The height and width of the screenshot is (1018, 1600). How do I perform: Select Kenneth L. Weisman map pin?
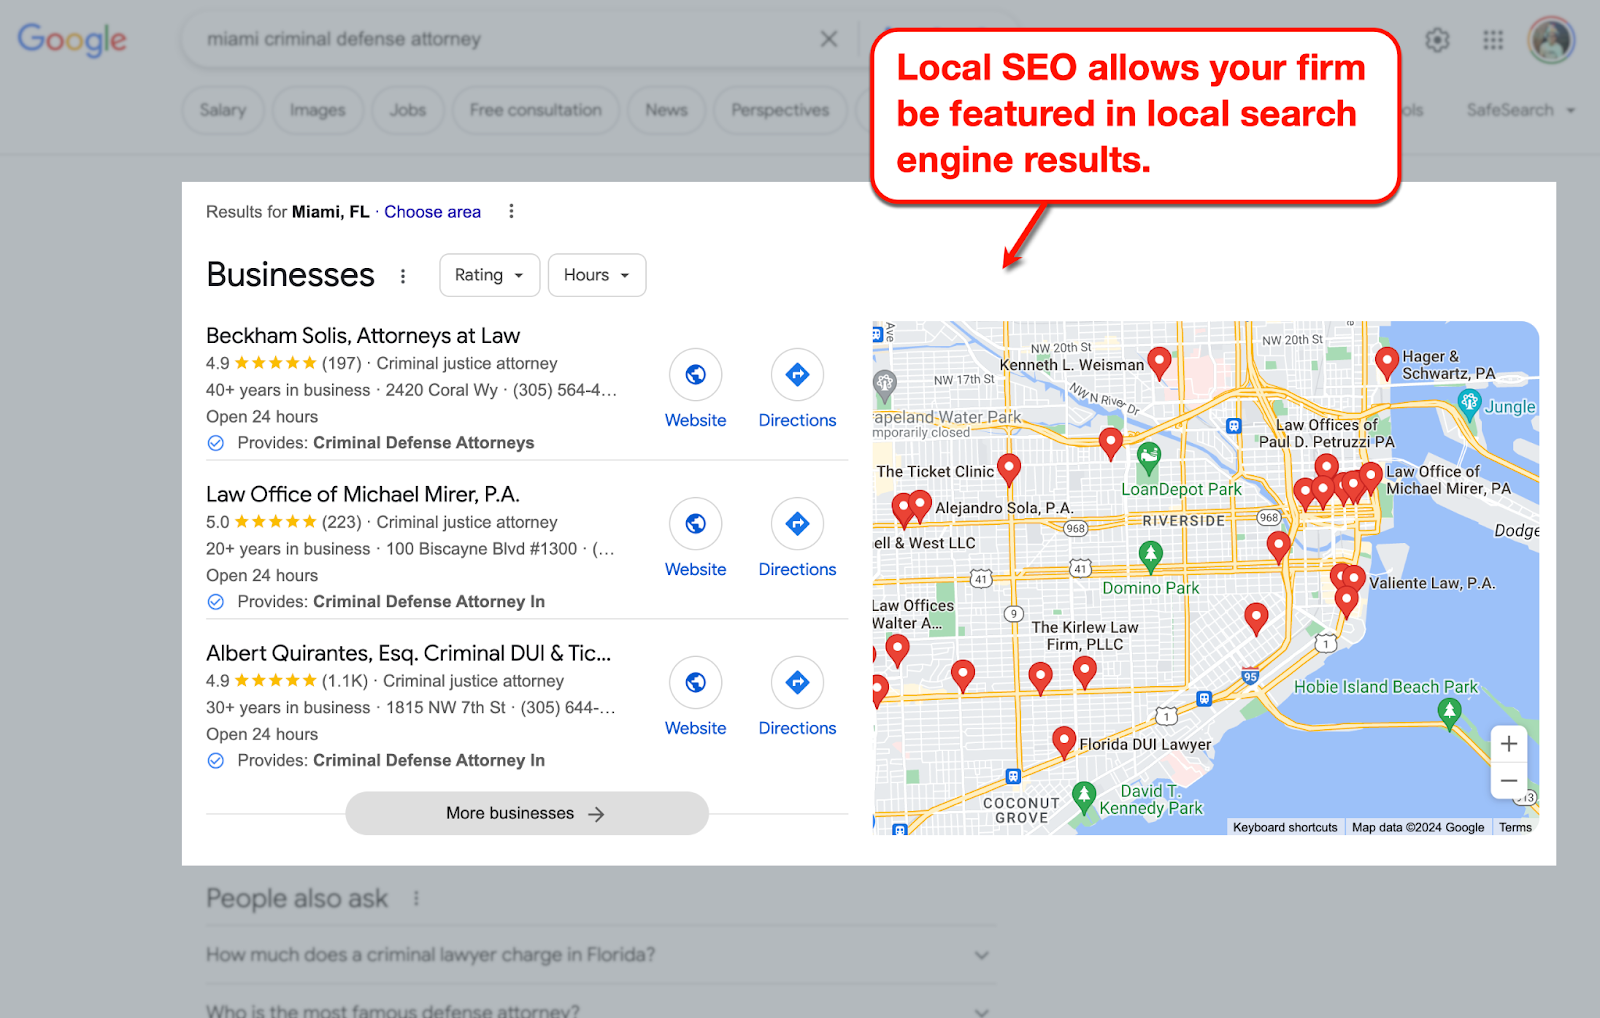1159,362
